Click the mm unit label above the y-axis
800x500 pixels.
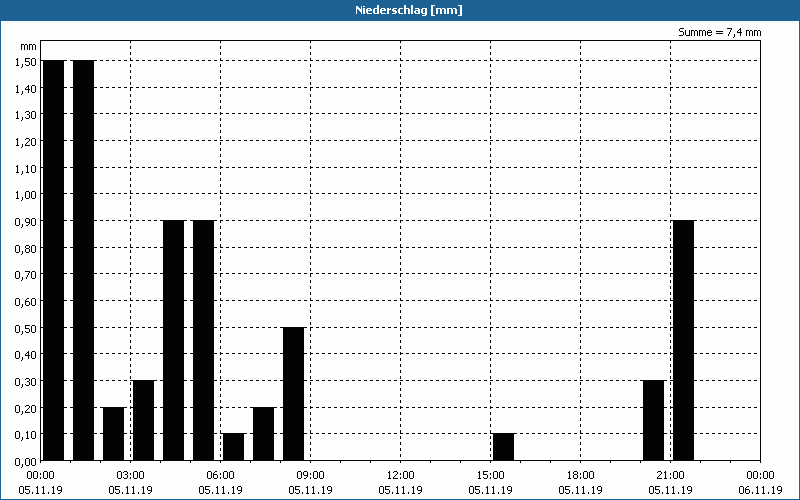[x=29, y=46]
